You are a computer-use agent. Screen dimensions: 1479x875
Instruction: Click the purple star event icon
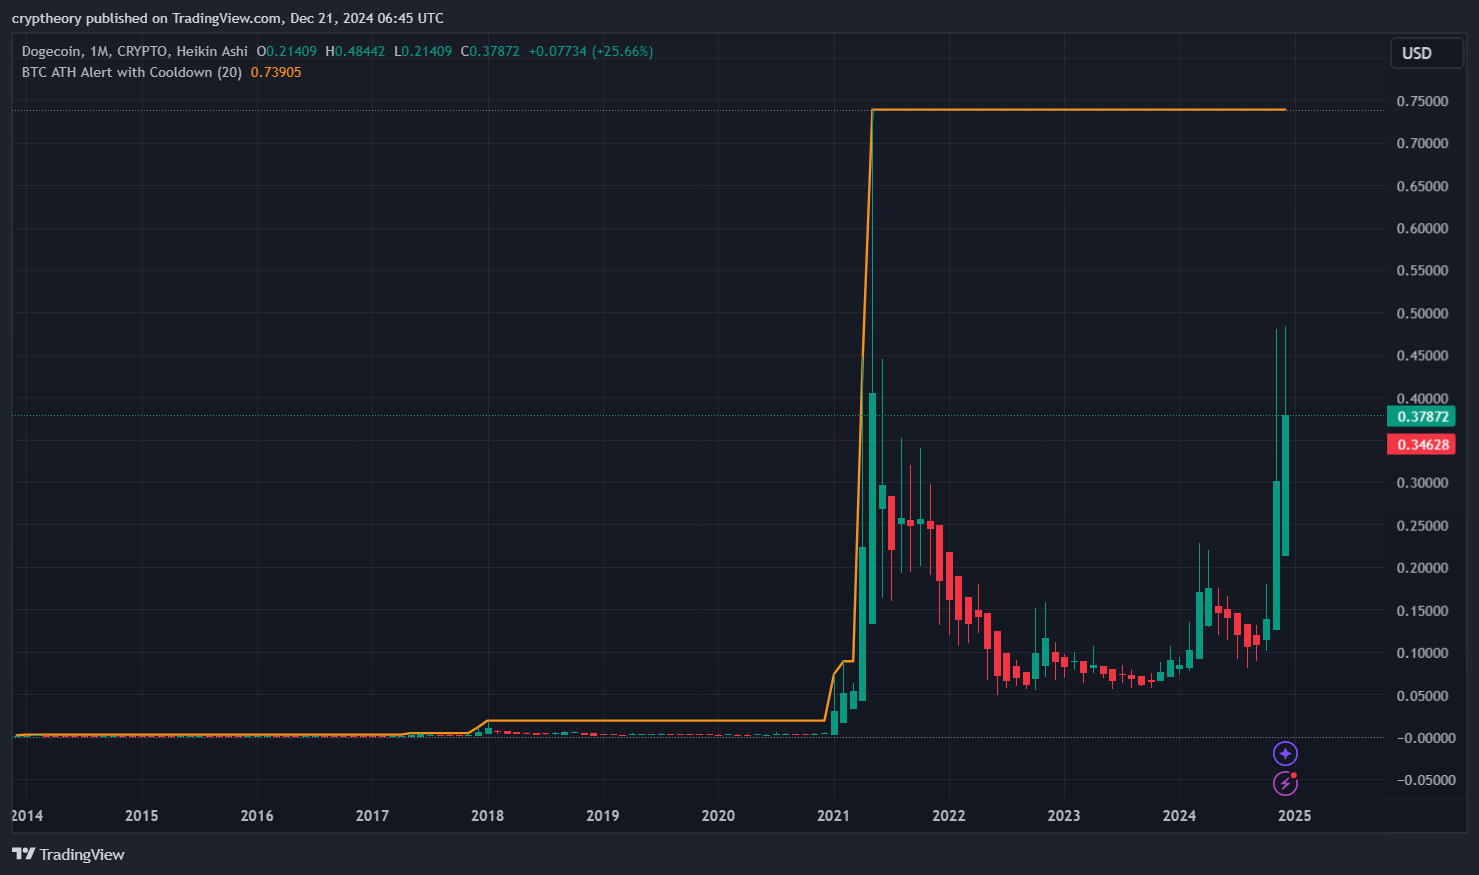pyautogui.click(x=1285, y=753)
